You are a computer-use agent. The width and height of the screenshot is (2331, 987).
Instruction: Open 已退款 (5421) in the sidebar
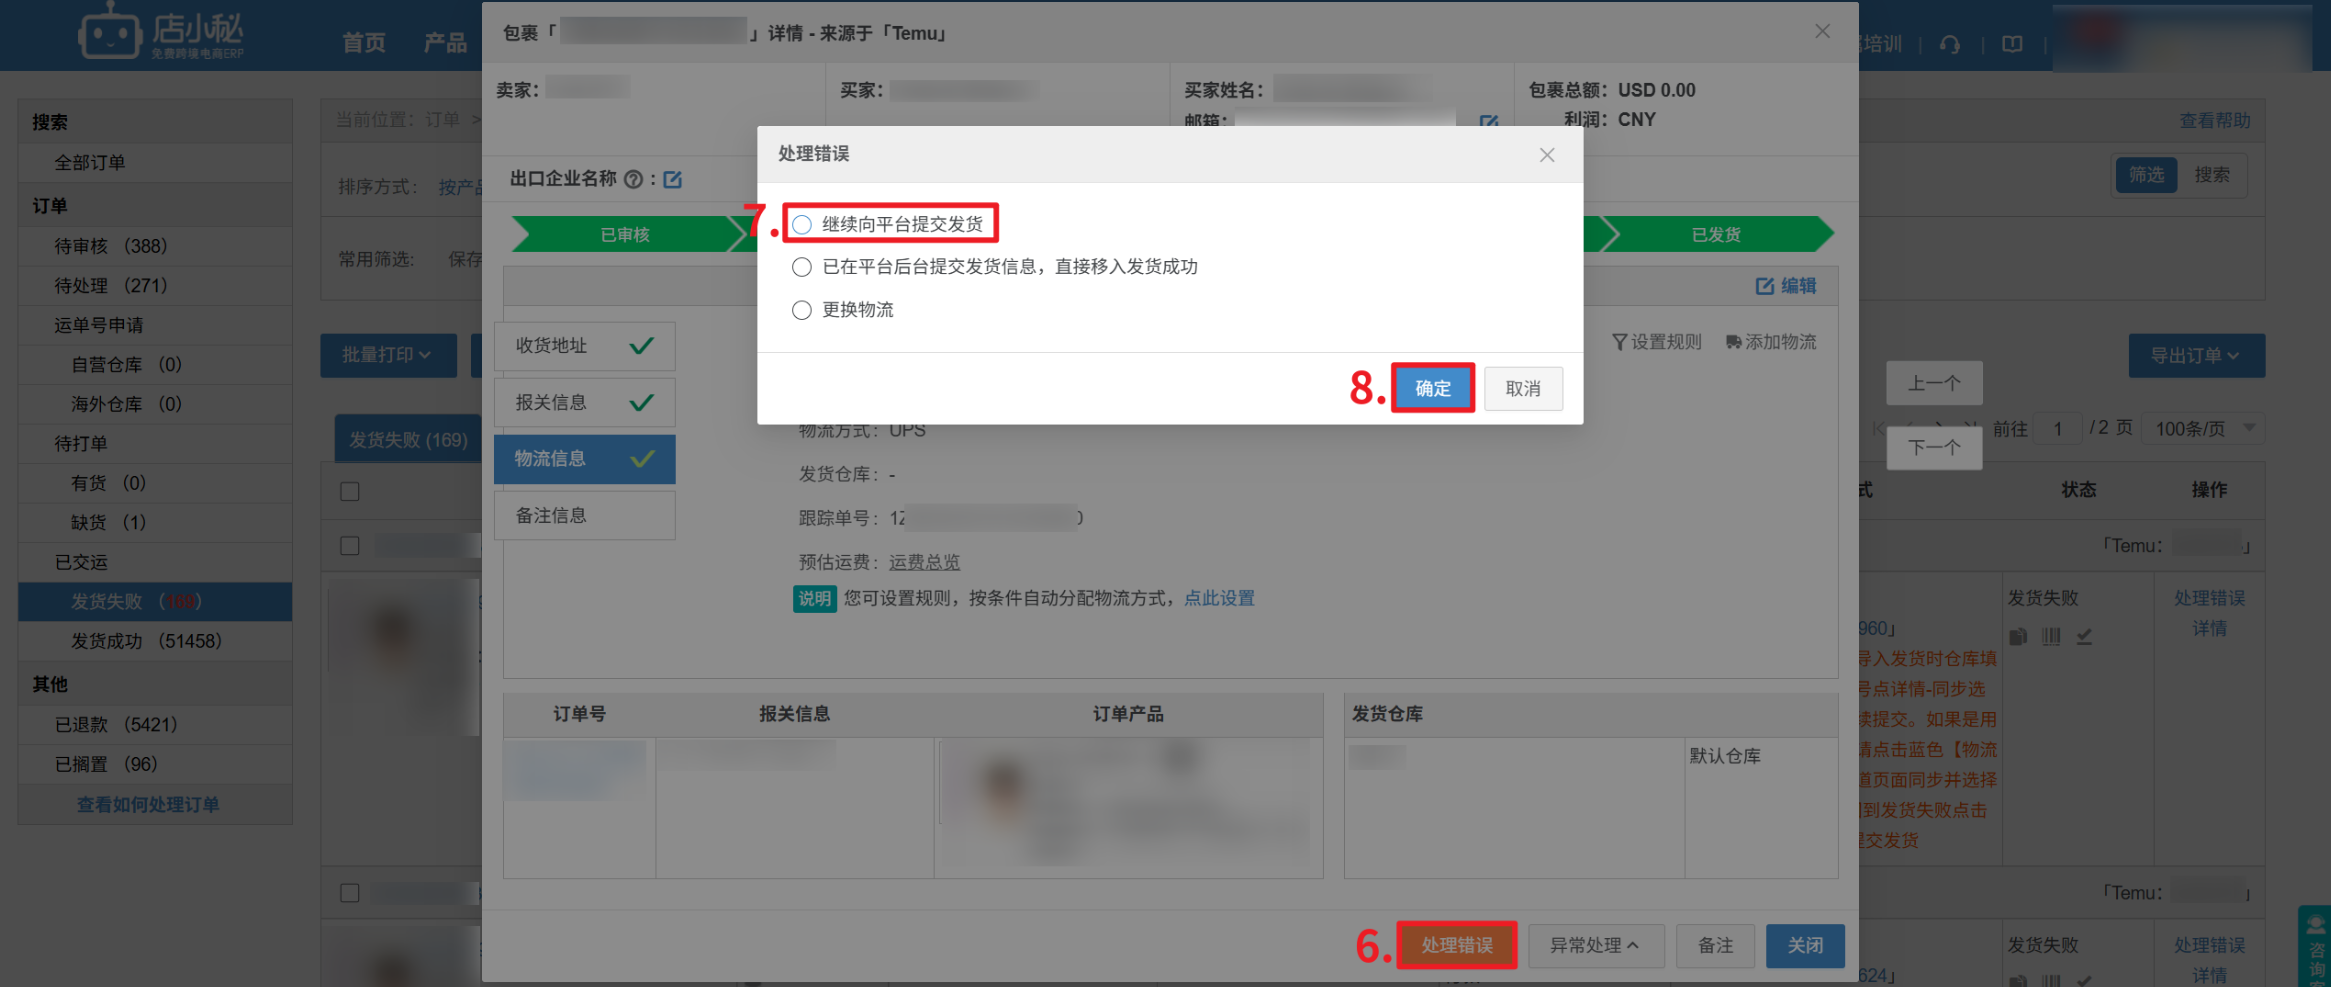click(155, 724)
